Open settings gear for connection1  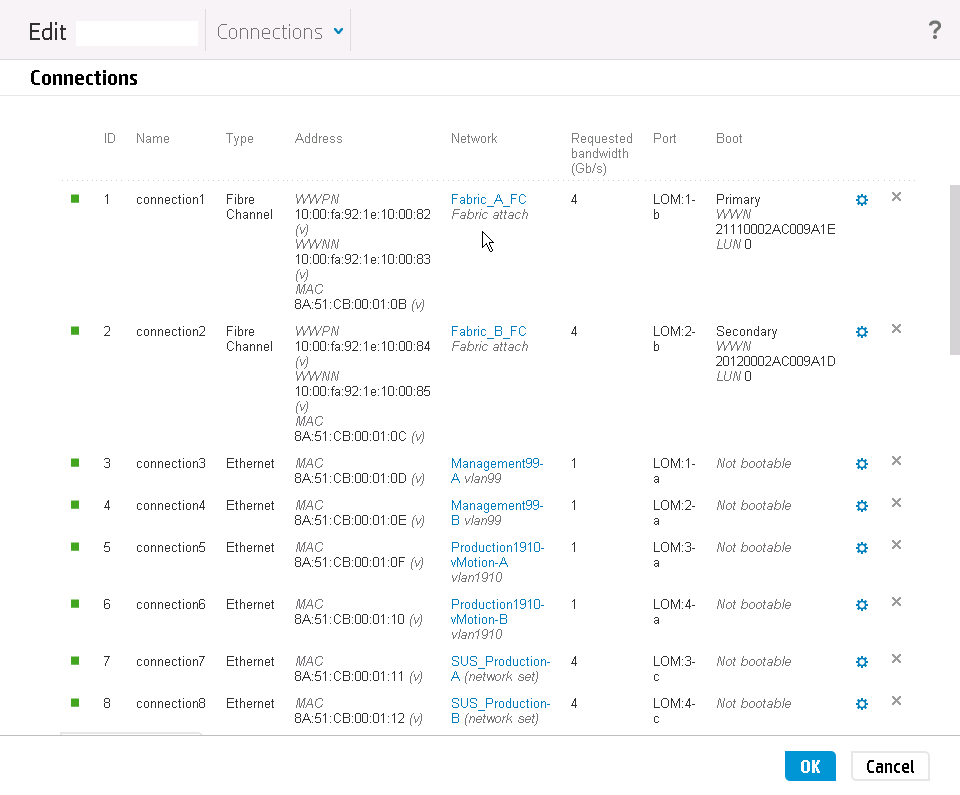tap(861, 200)
